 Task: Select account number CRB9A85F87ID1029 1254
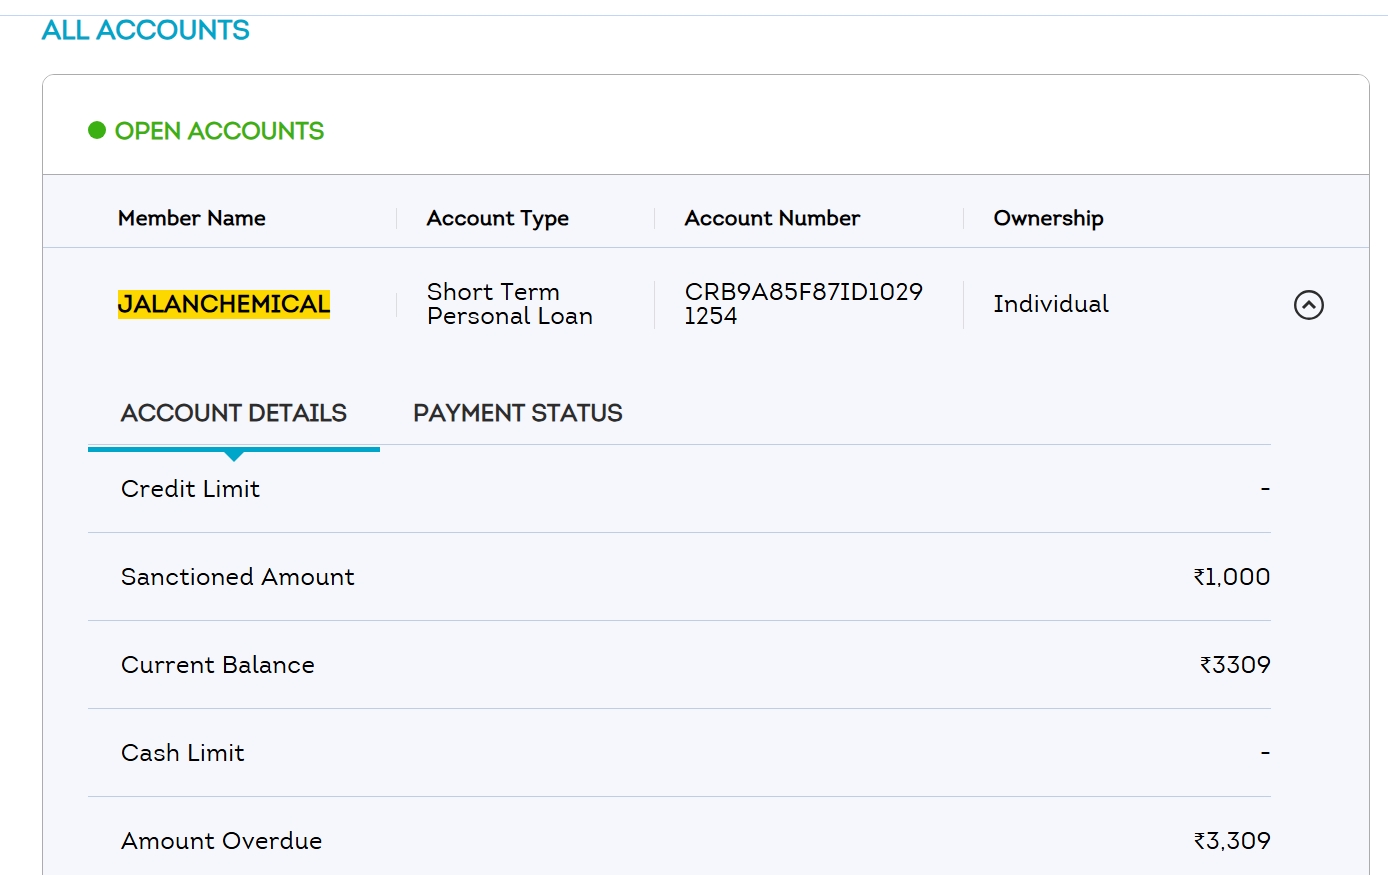tap(803, 304)
